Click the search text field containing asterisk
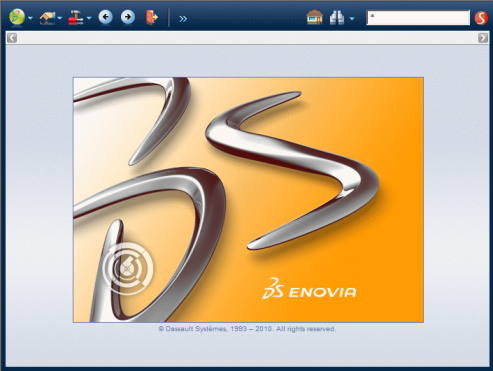The height and width of the screenshot is (371, 493). pyautogui.click(x=418, y=17)
